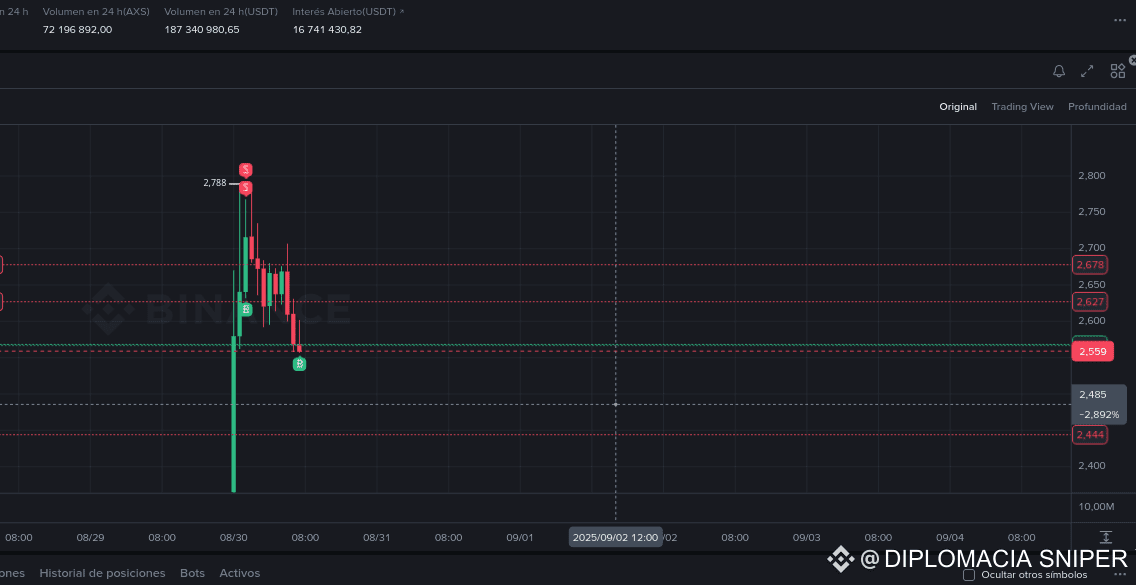Viewport: 1136px width, 585px height.
Task: Click the 09/04 date axis label
Action: (x=950, y=537)
